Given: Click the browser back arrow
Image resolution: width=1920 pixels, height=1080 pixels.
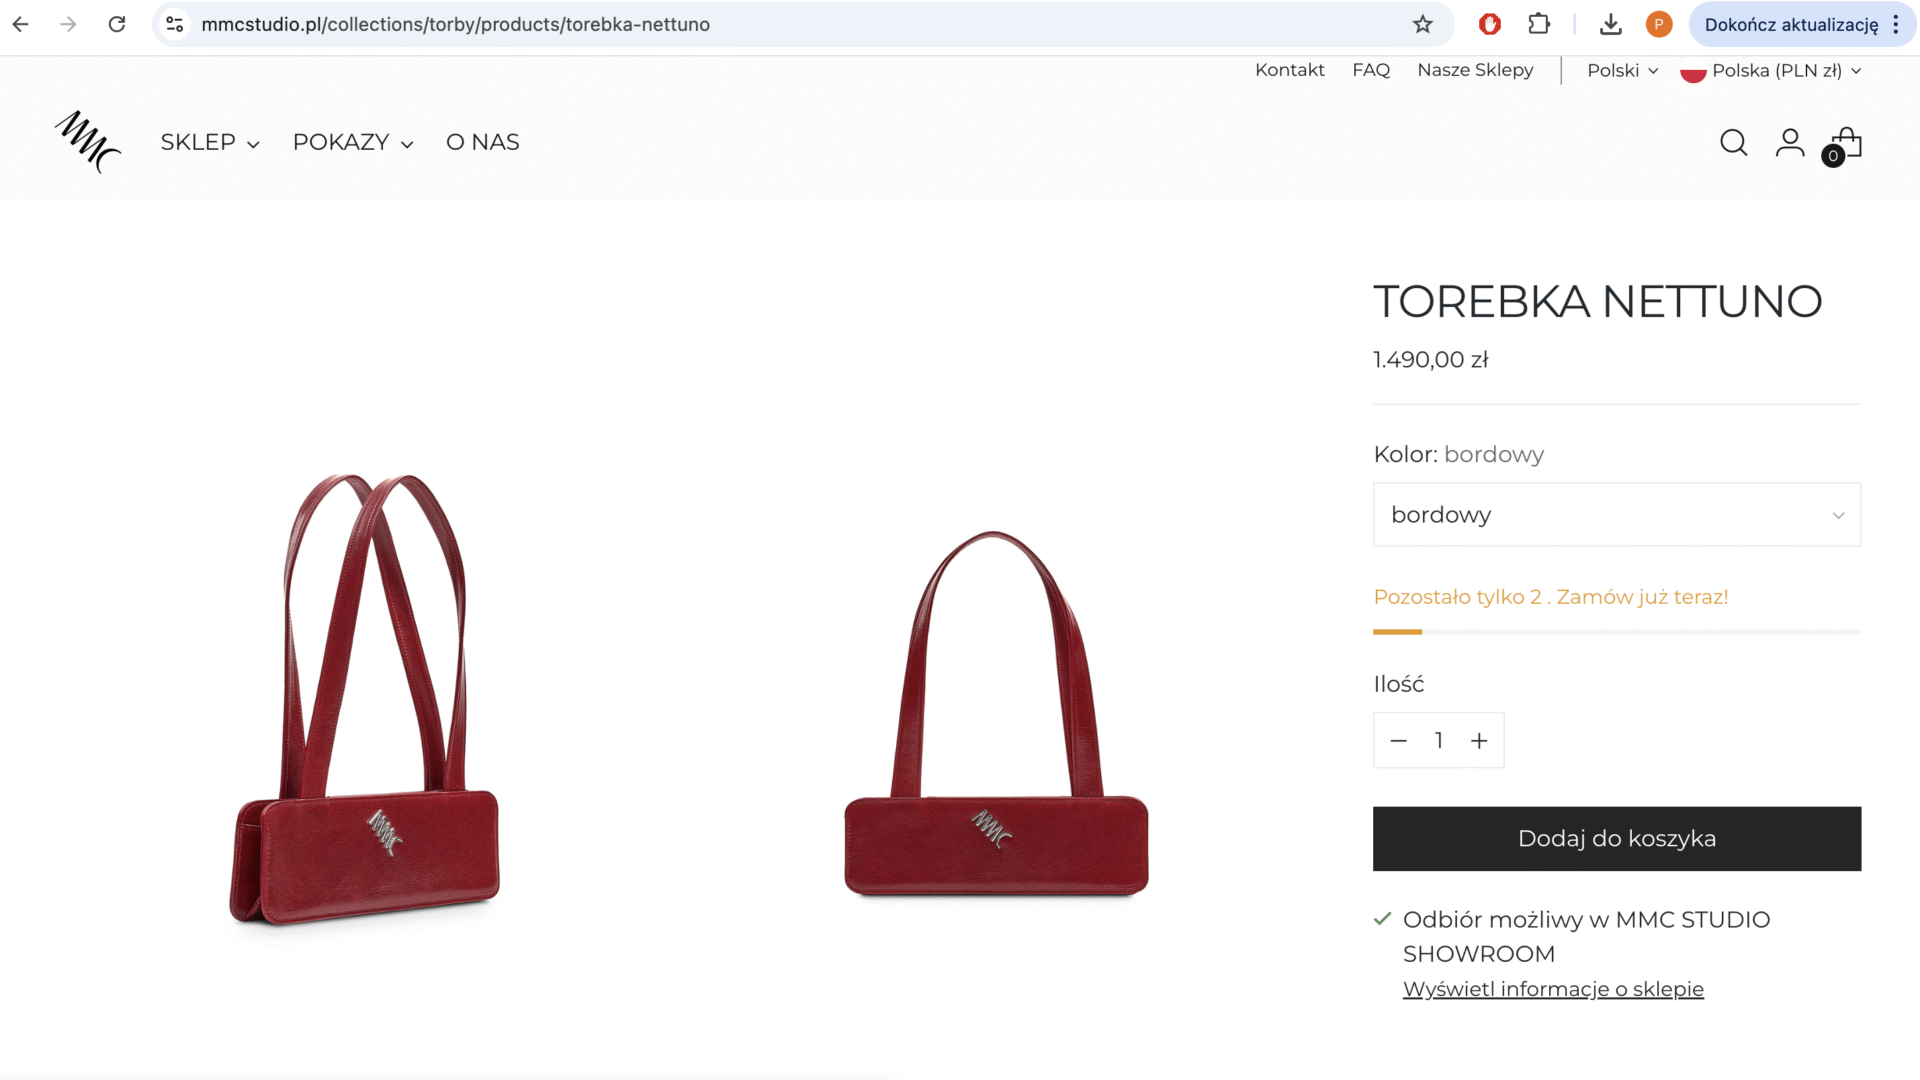Looking at the screenshot, I should (21, 24).
